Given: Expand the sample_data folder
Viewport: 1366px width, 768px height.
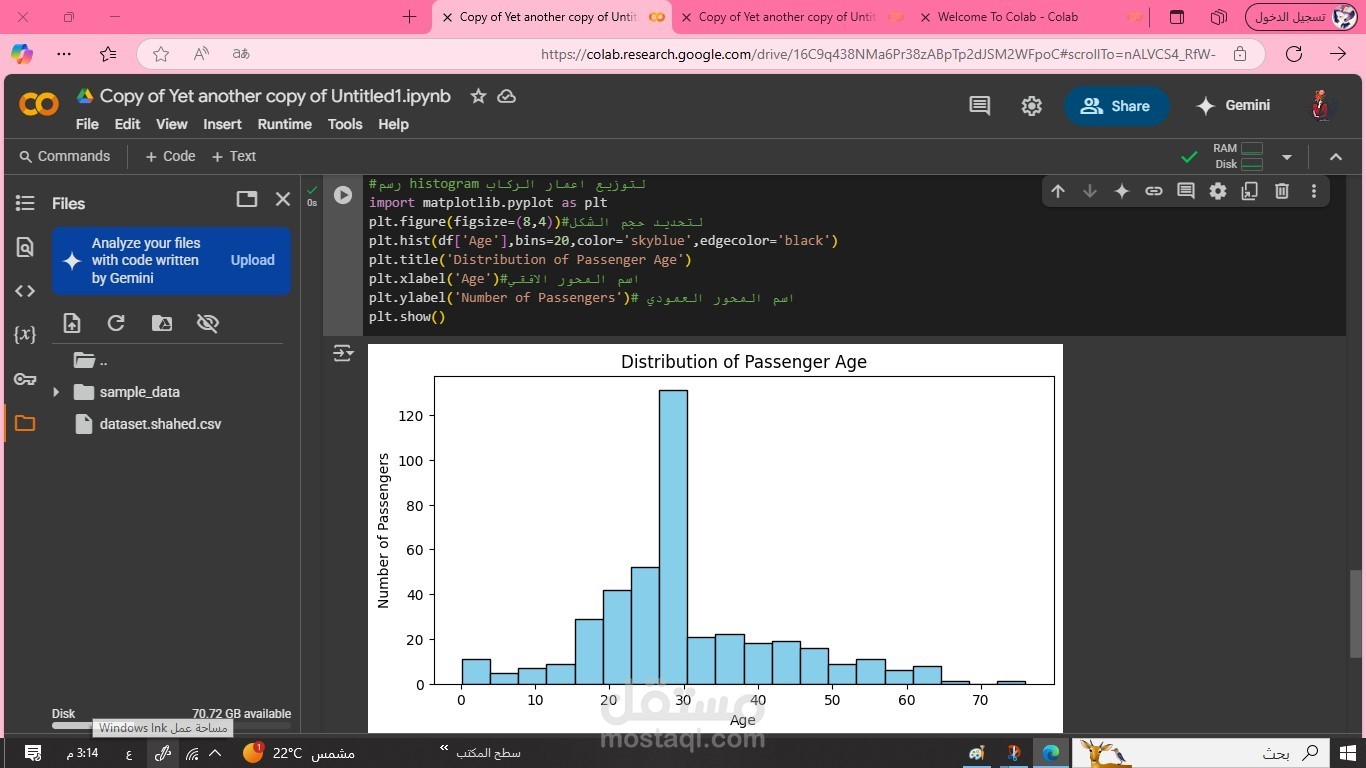Looking at the screenshot, I should (x=56, y=392).
